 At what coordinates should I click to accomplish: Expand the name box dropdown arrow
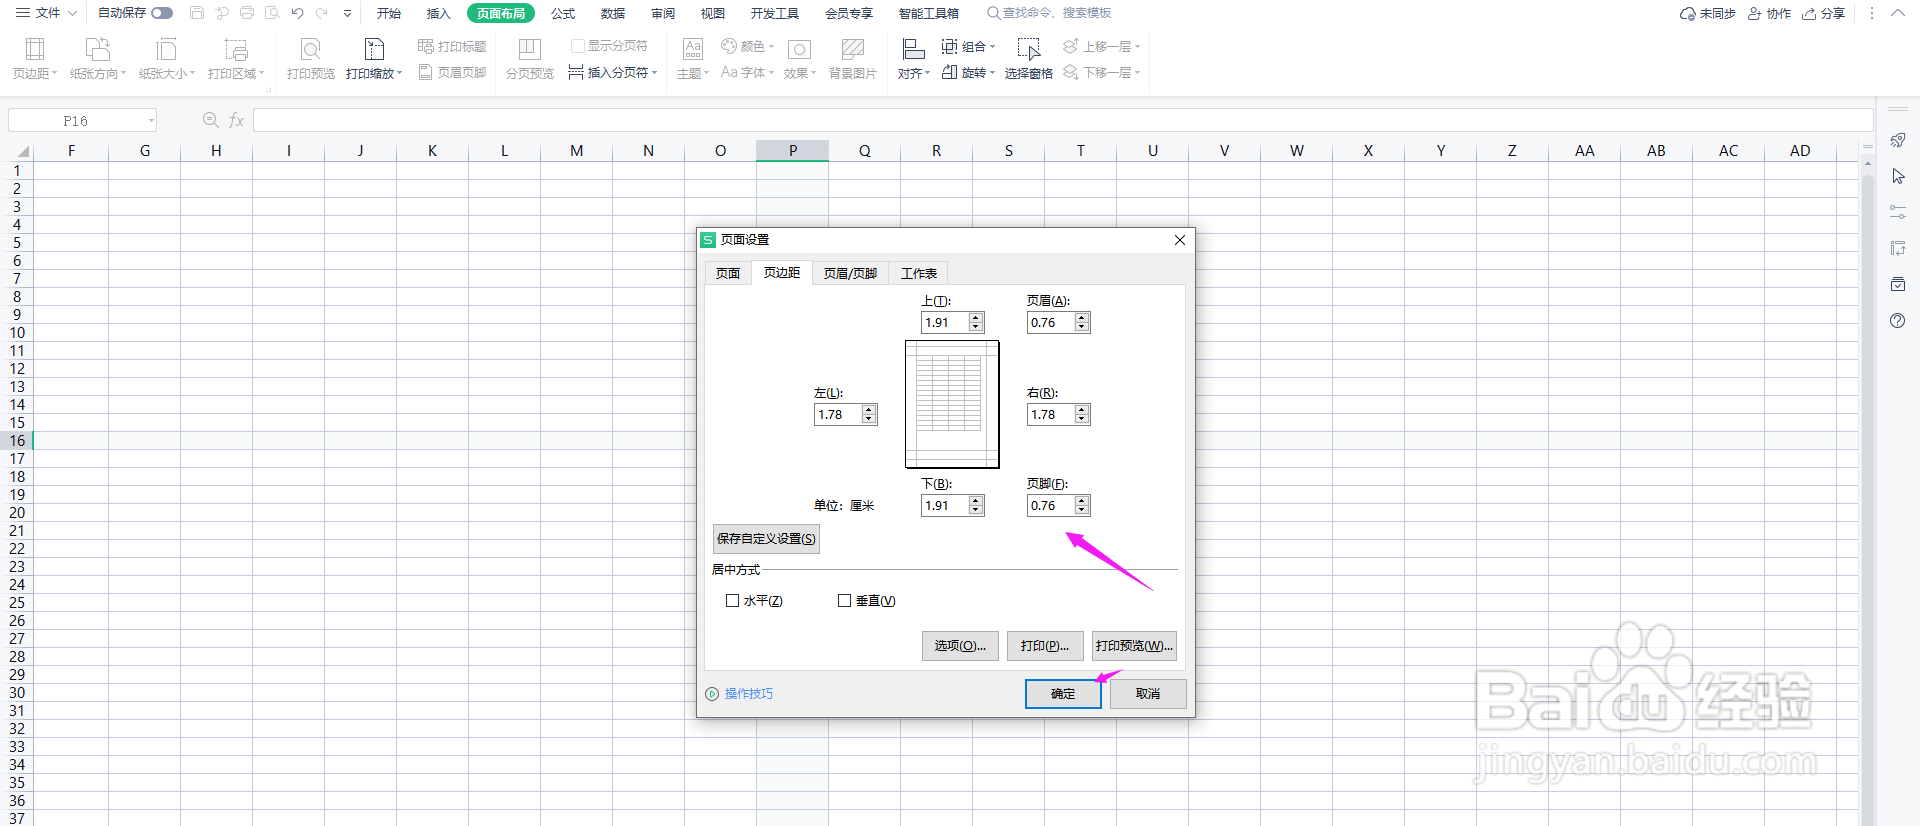coord(151,120)
